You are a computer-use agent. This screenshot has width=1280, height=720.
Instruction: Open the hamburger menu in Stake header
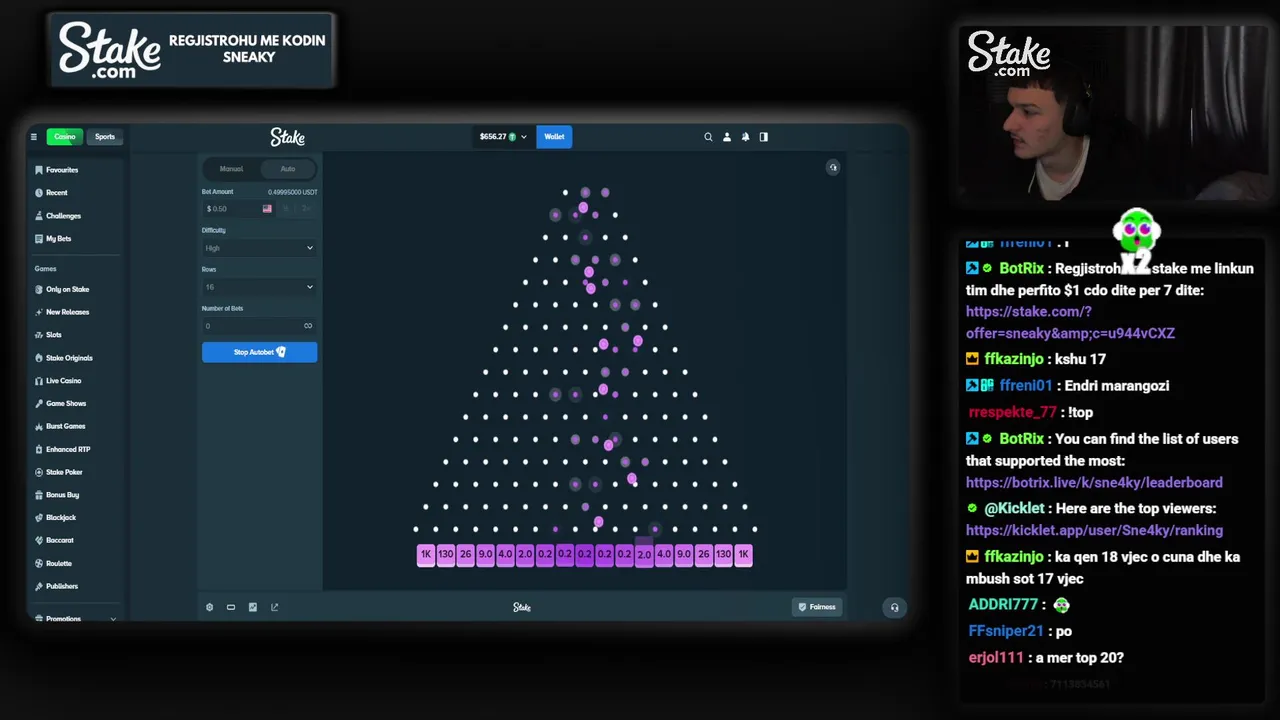coord(33,137)
